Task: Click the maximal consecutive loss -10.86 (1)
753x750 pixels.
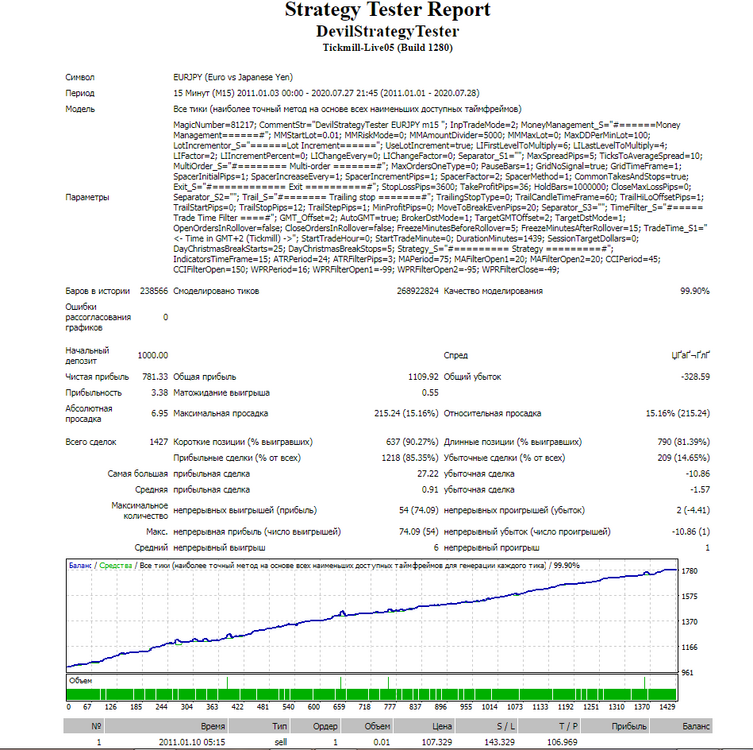Action: [x=691, y=532]
